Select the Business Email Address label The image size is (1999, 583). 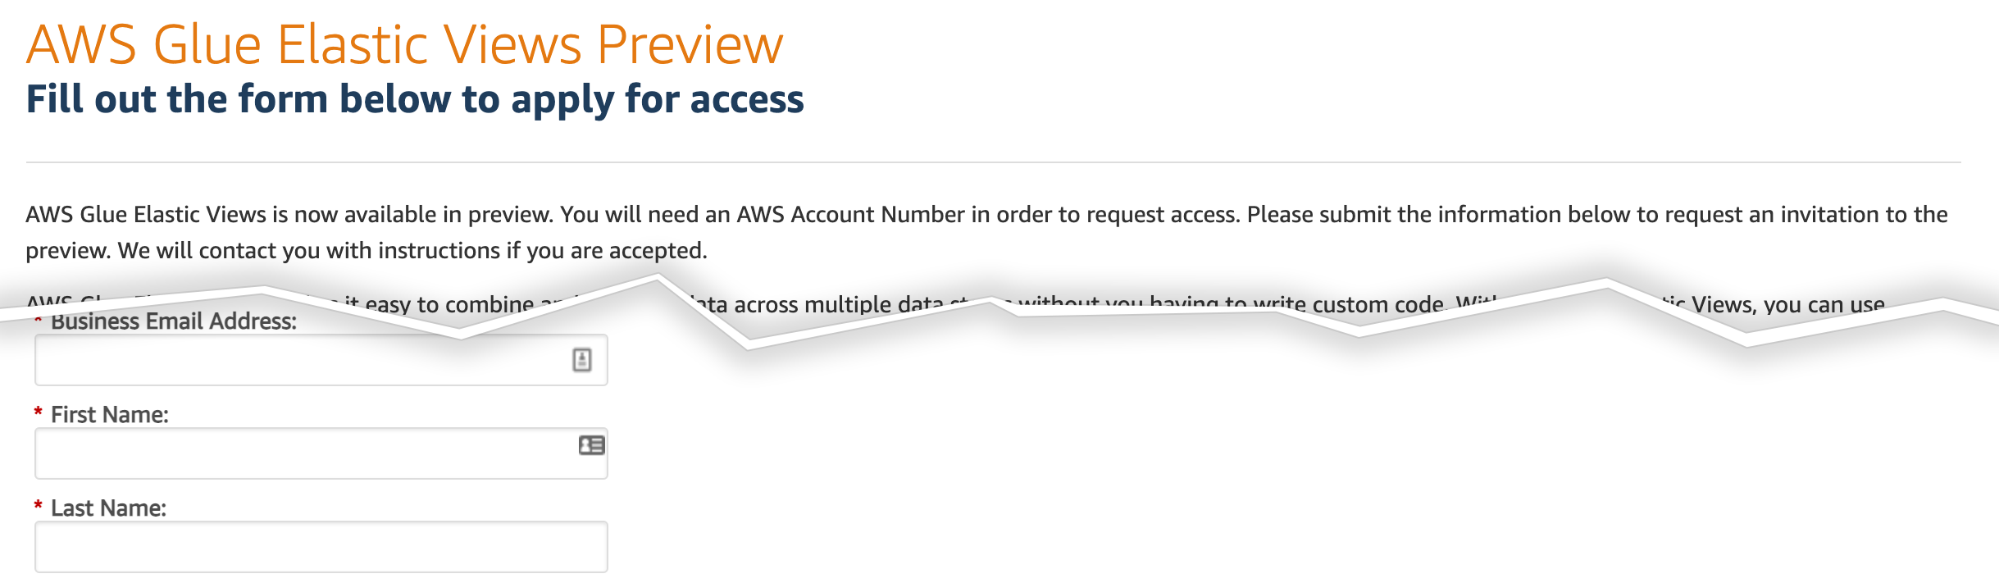174,321
